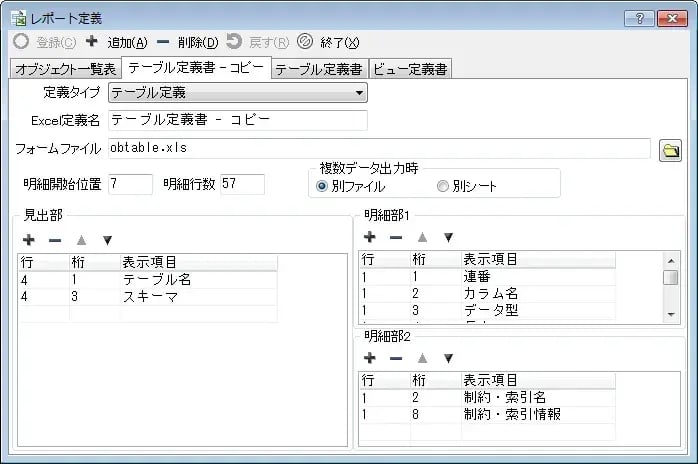Click the minus icon in 見出部 panel

tap(55, 240)
